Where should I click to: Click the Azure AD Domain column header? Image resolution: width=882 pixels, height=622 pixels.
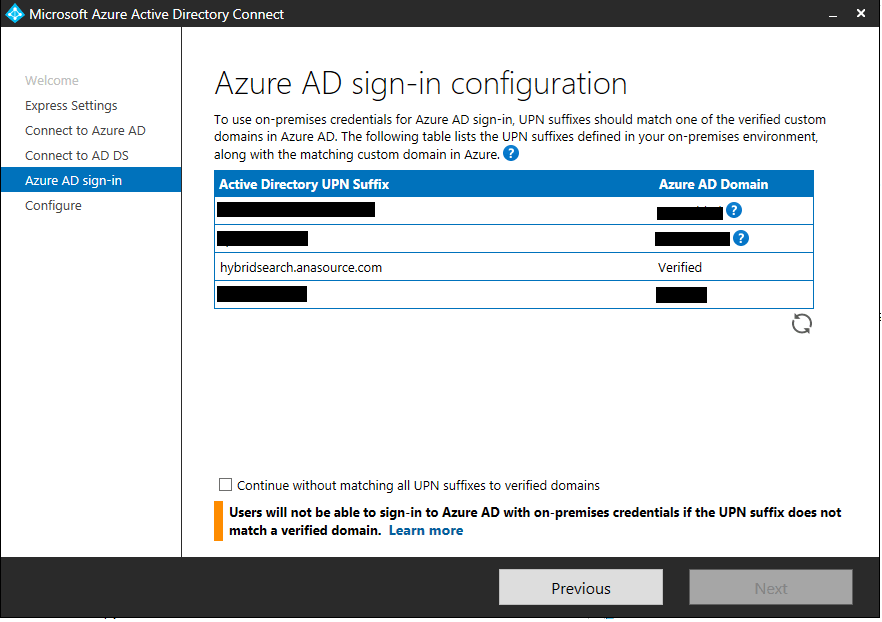(x=713, y=184)
